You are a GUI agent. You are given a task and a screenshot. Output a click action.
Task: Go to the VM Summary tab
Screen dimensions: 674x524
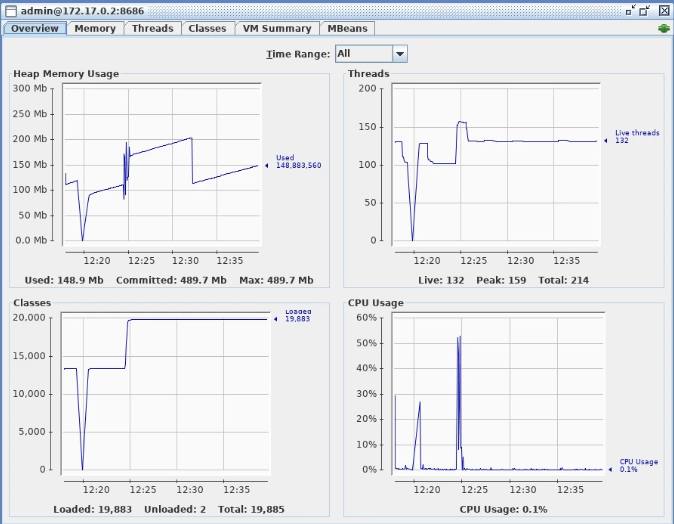point(277,28)
